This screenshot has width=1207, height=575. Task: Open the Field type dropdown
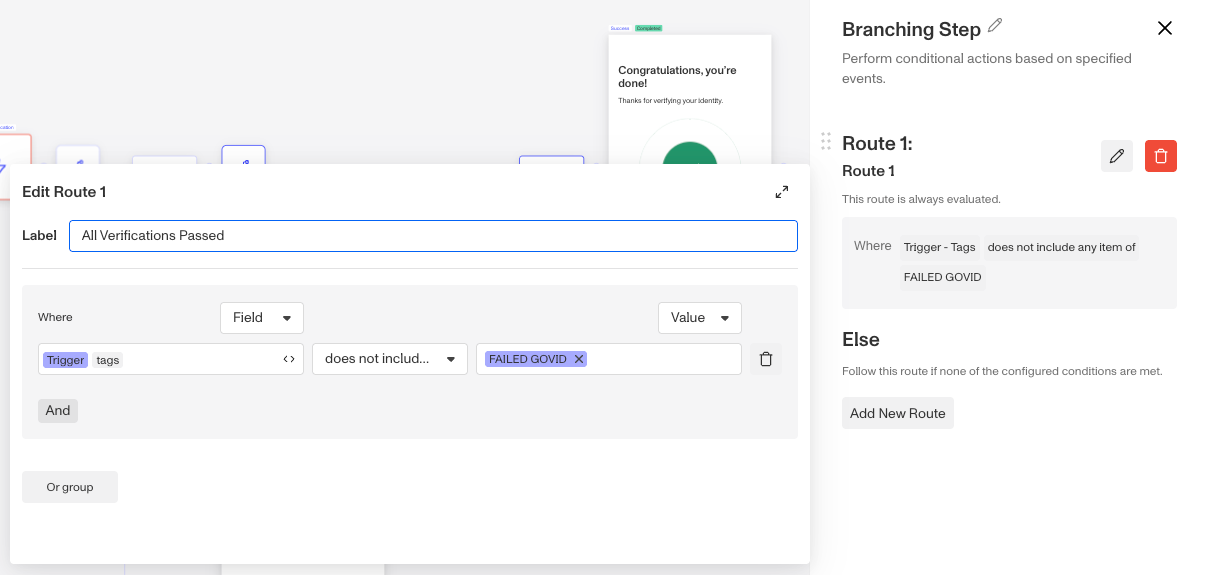click(x=262, y=318)
